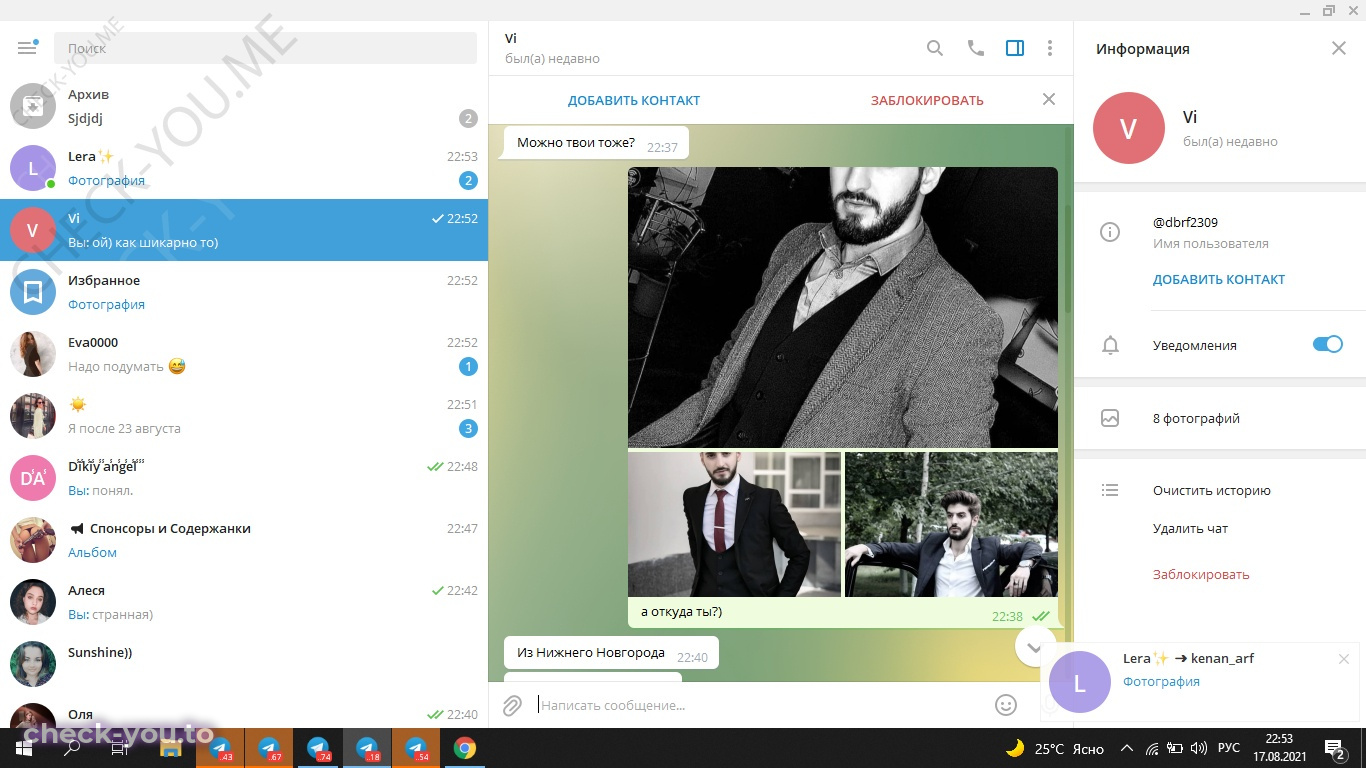Click the @dbrf2309 username
Viewport: 1366px width, 768px height.
coord(1185,222)
